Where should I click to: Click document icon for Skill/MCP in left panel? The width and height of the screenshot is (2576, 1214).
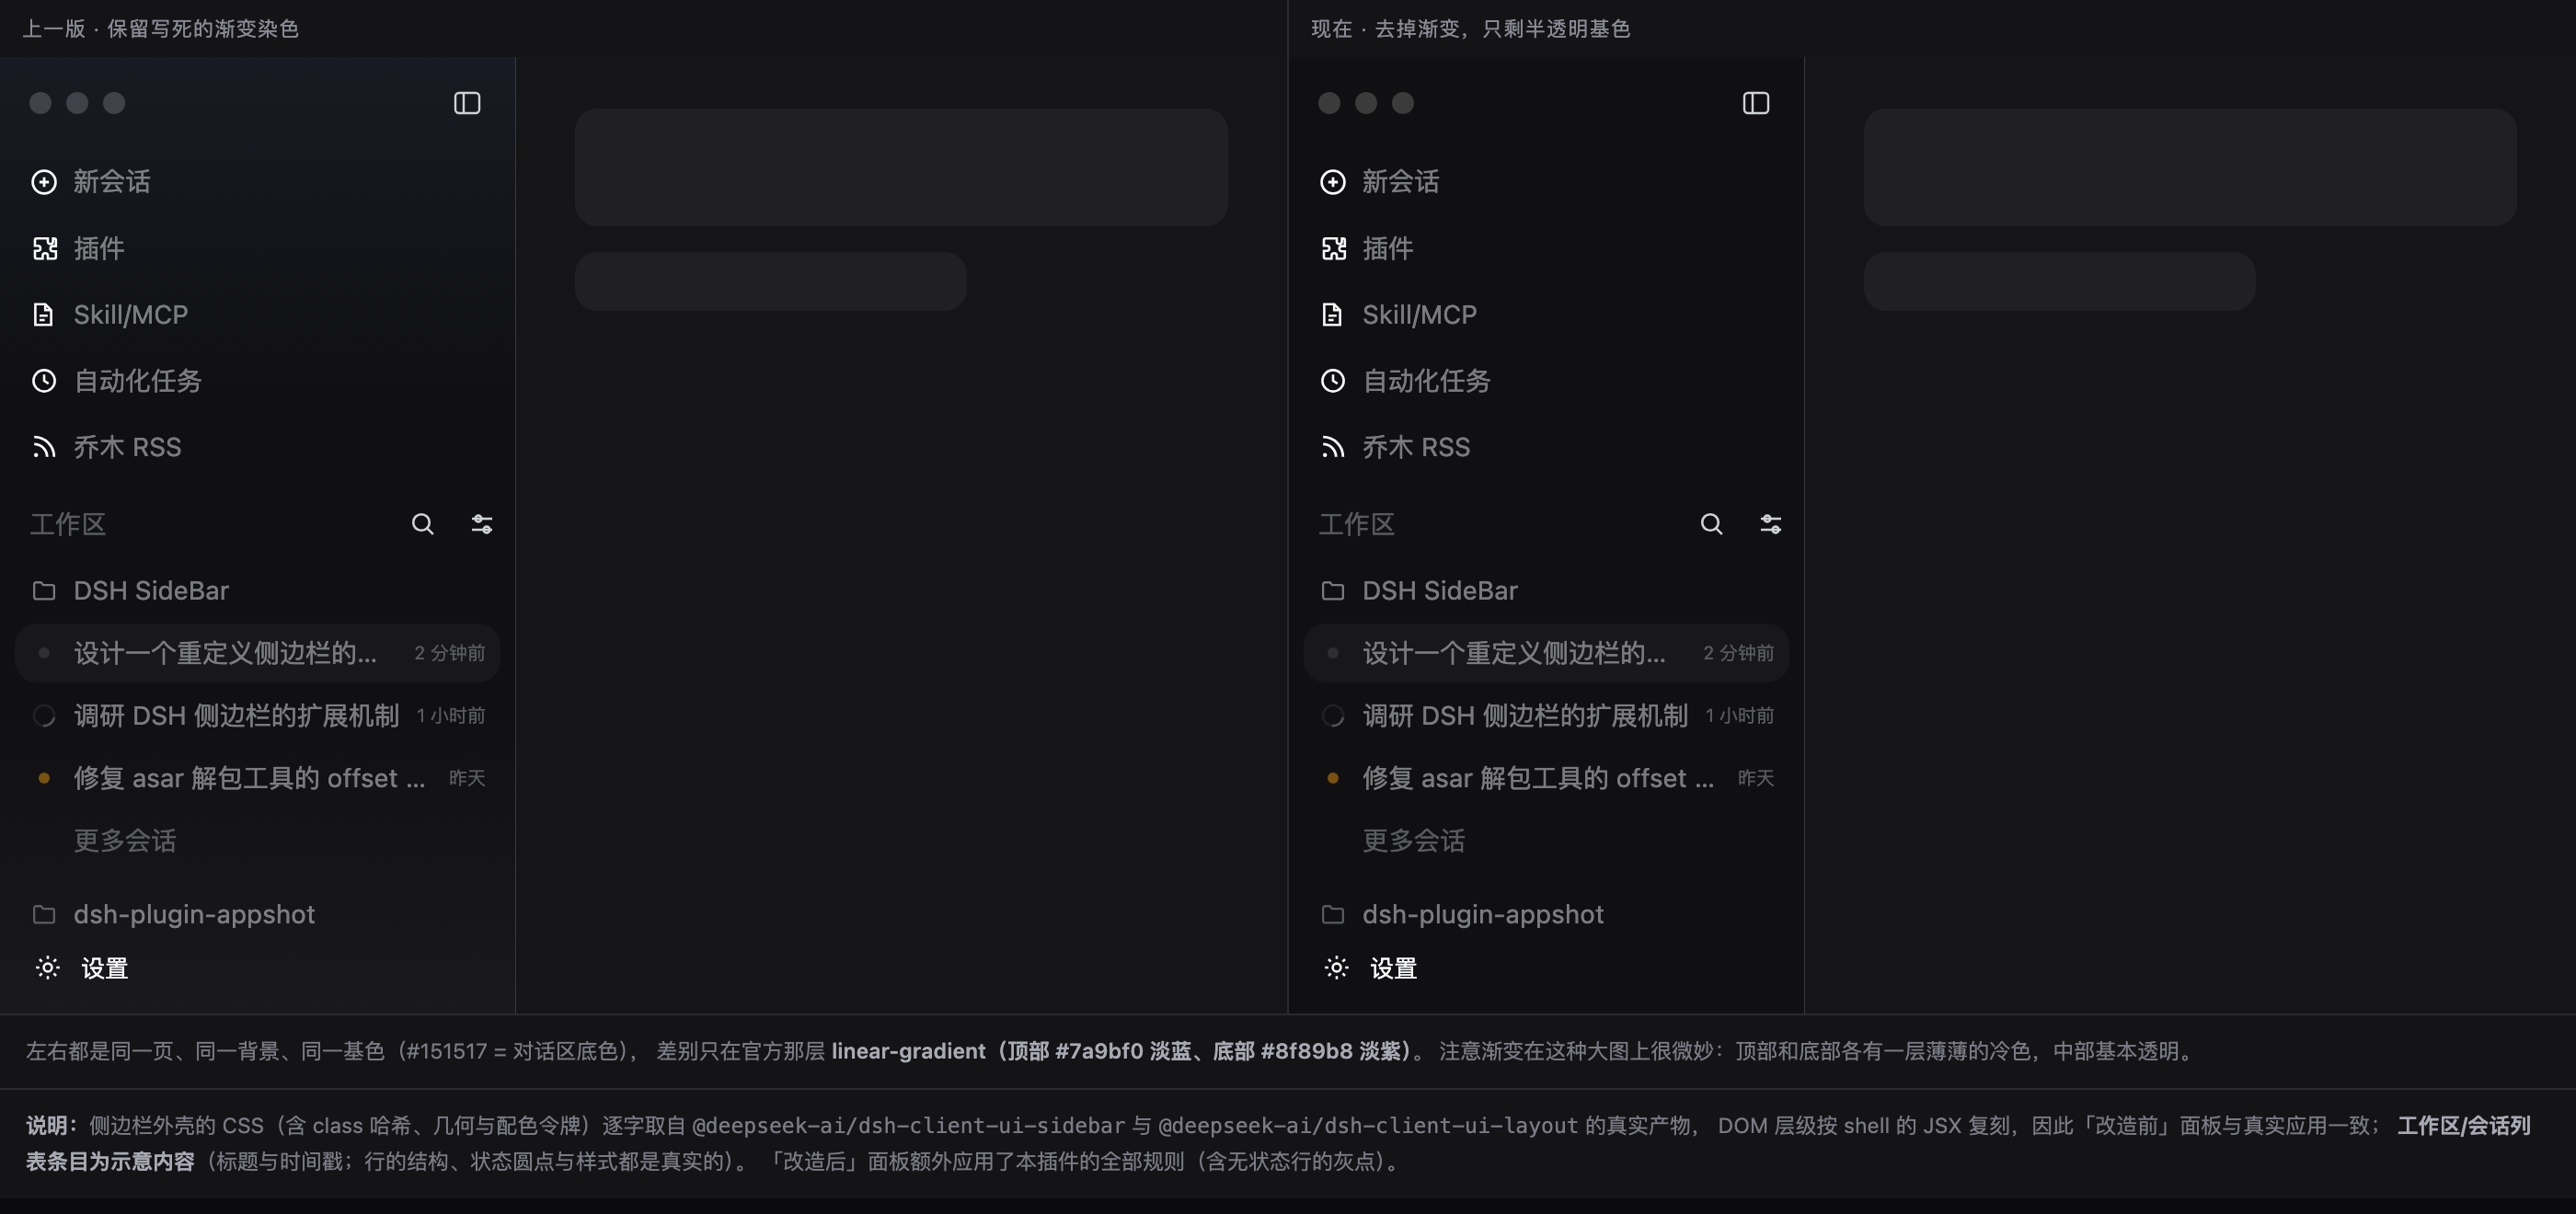(x=43, y=315)
